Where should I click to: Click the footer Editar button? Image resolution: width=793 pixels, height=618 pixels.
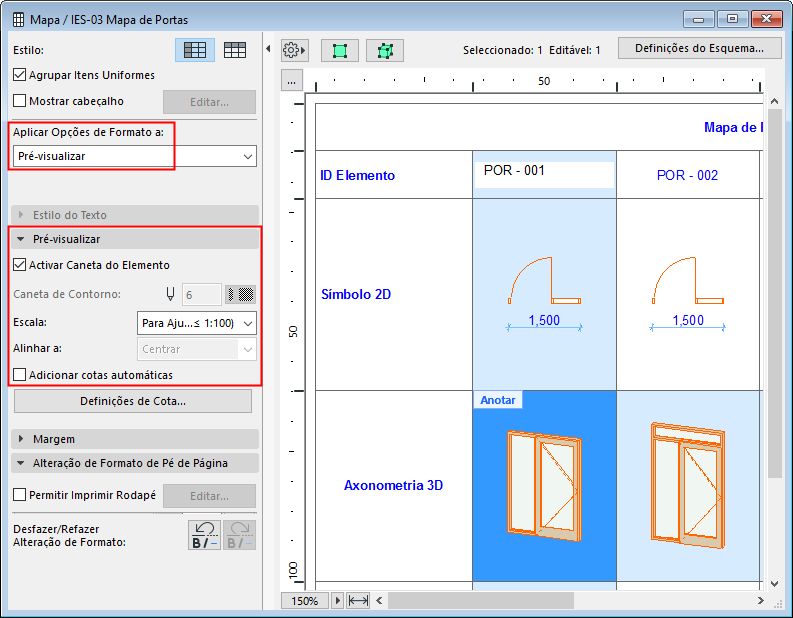209,496
